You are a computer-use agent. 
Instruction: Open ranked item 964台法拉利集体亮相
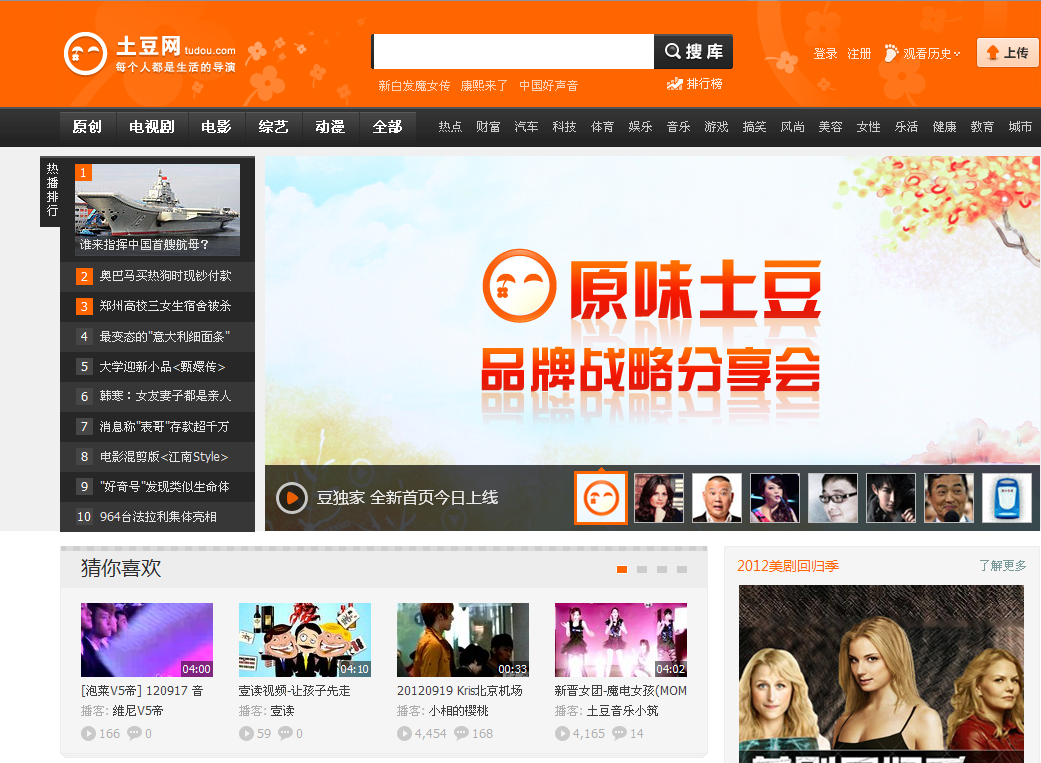point(158,517)
